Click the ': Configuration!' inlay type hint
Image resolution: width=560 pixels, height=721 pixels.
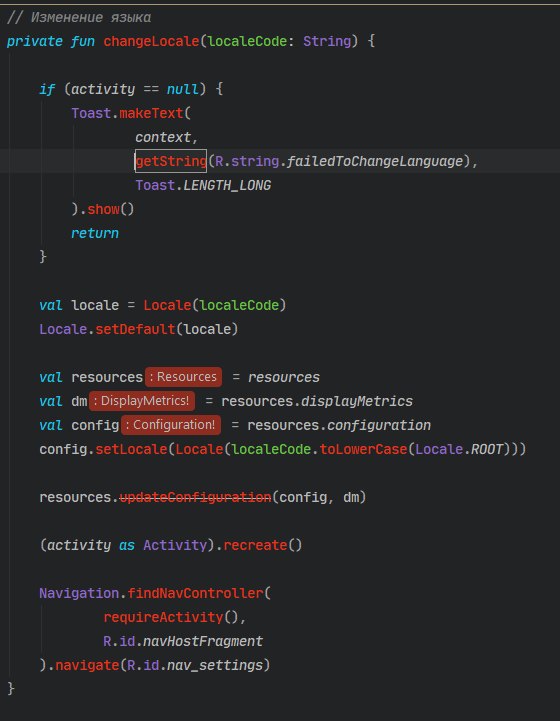[171, 425]
